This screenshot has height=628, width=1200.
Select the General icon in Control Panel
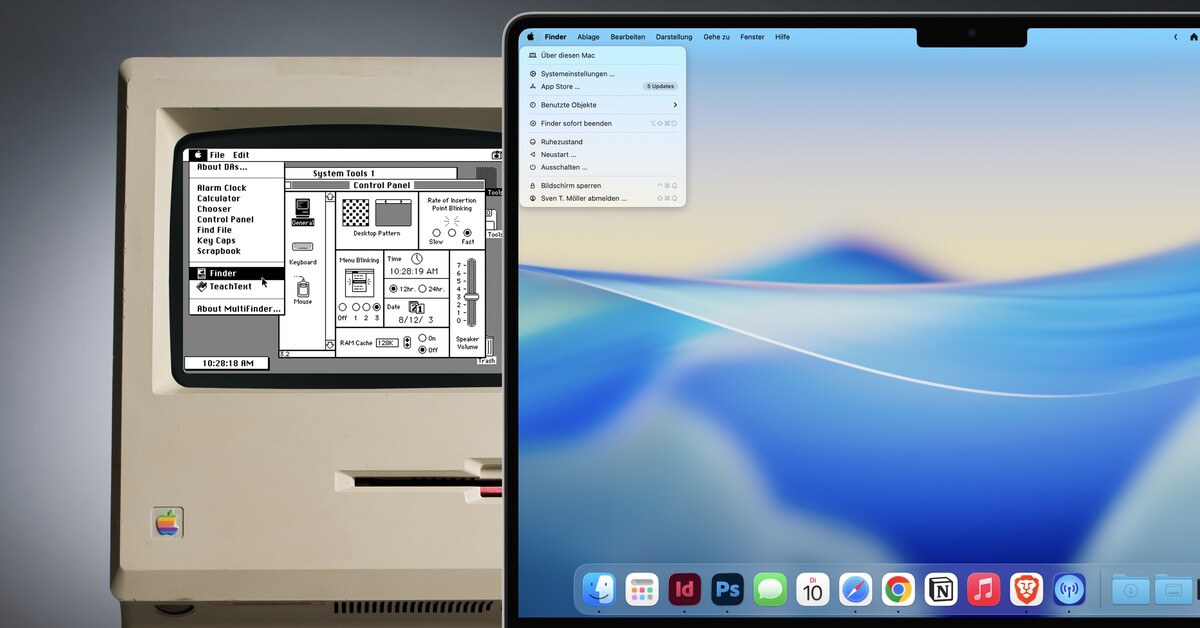click(303, 212)
